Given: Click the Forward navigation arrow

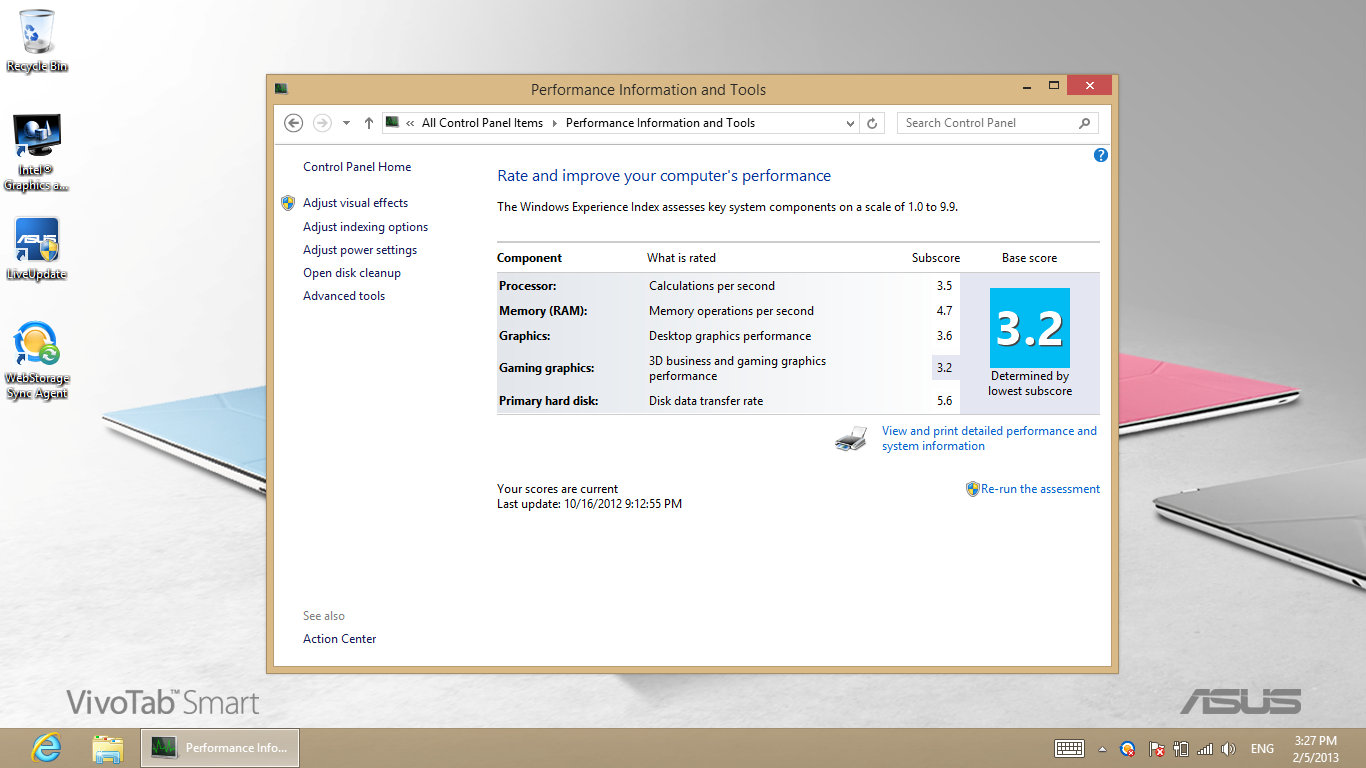Looking at the screenshot, I should (x=322, y=123).
